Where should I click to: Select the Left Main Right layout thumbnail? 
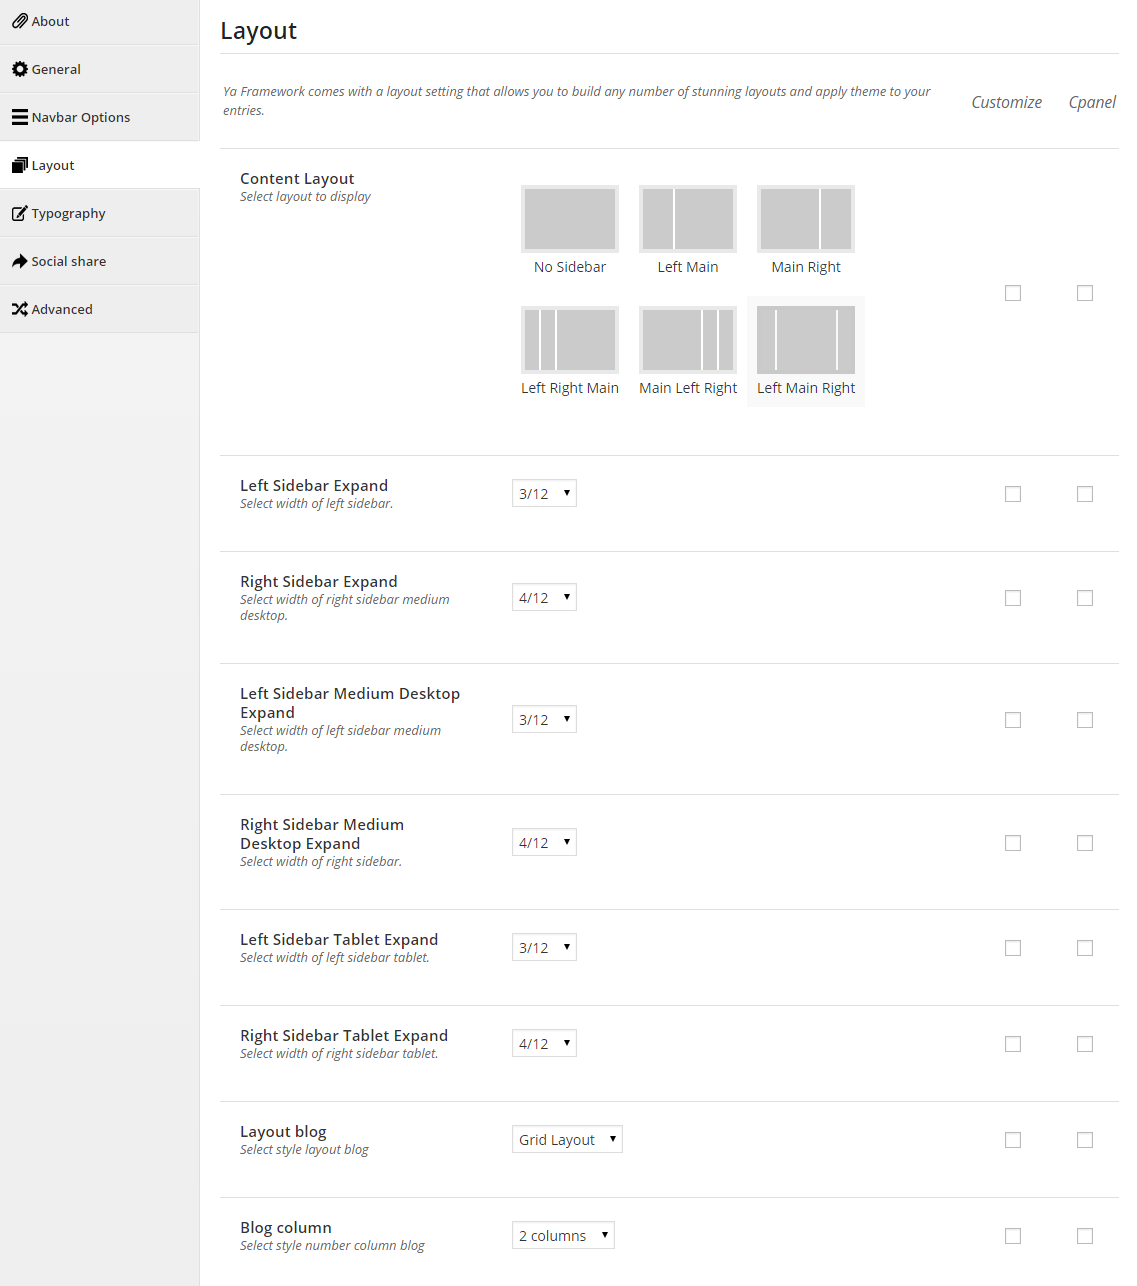(x=806, y=340)
